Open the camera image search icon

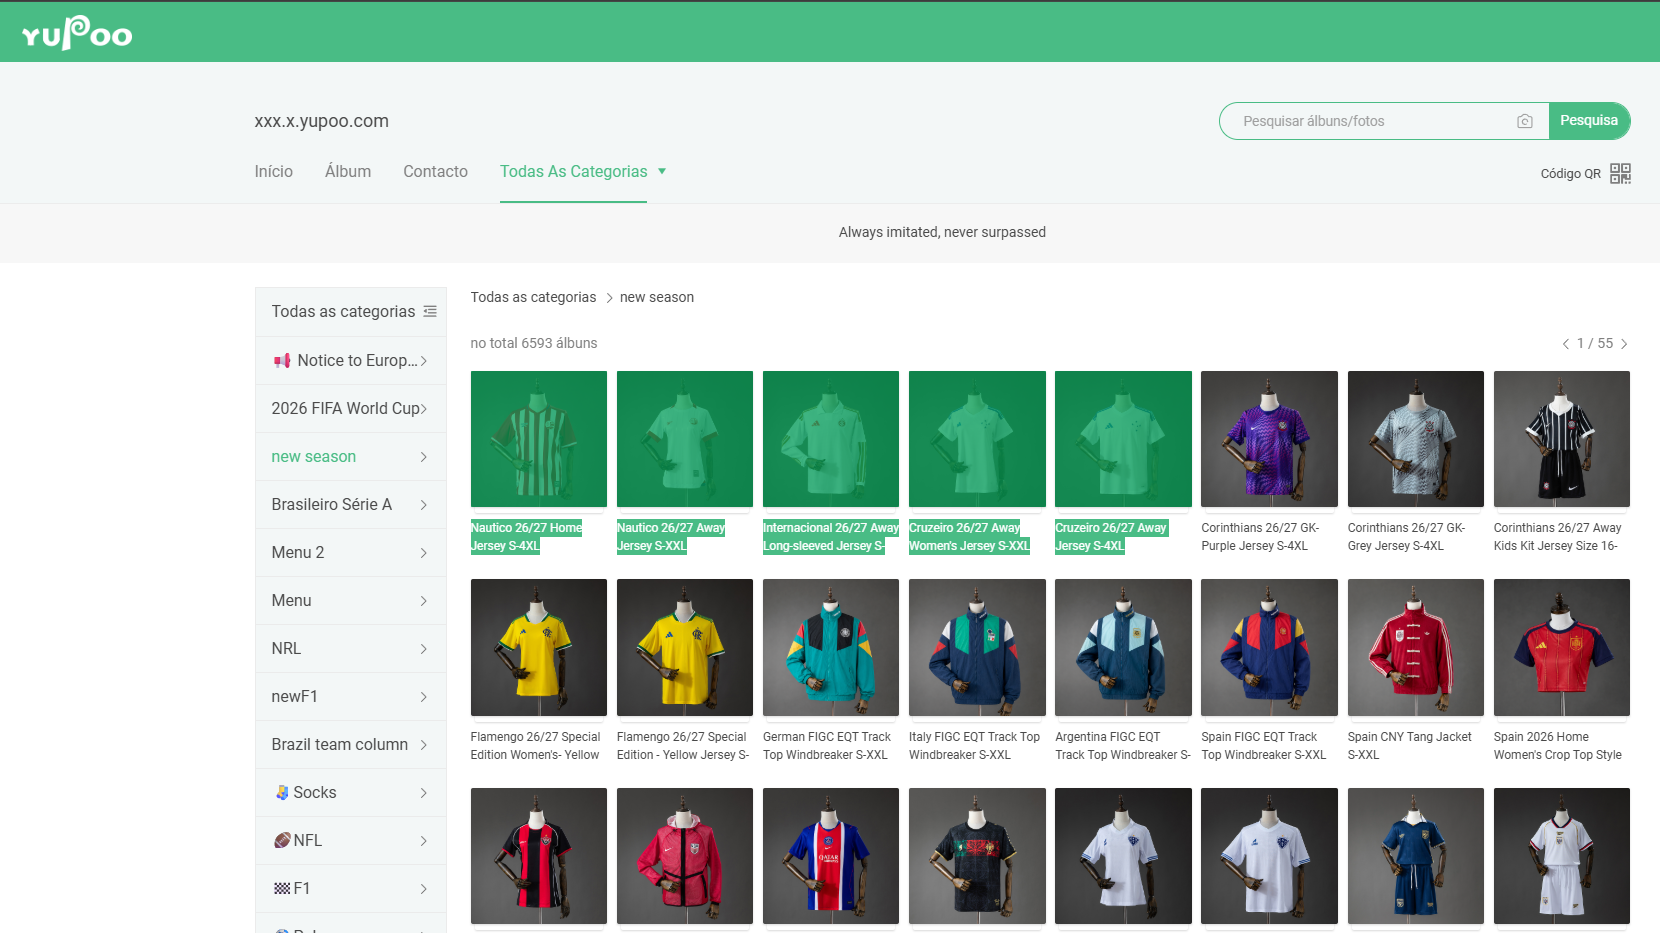click(x=1525, y=121)
